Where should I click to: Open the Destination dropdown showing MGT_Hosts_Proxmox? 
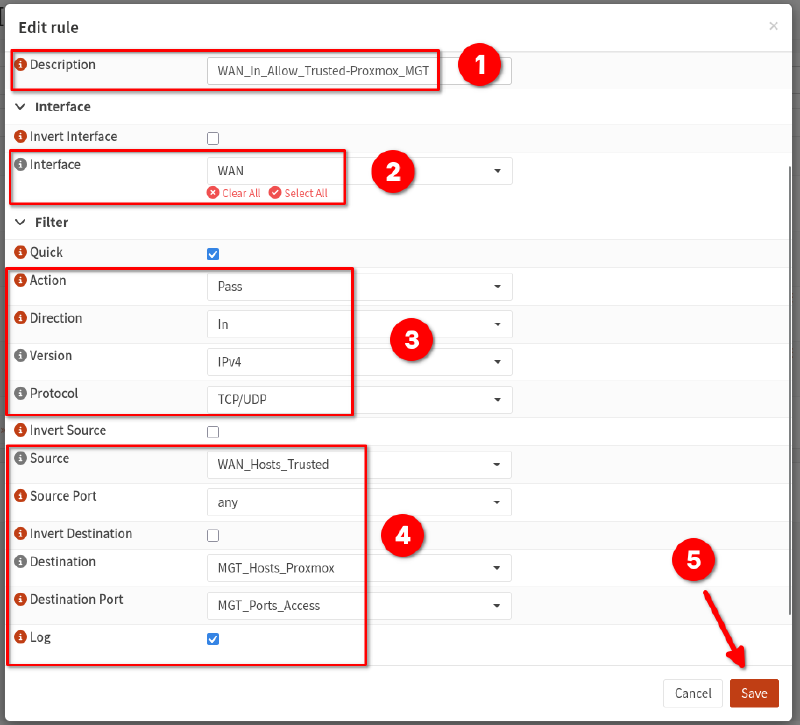click(x=360, y=568)
